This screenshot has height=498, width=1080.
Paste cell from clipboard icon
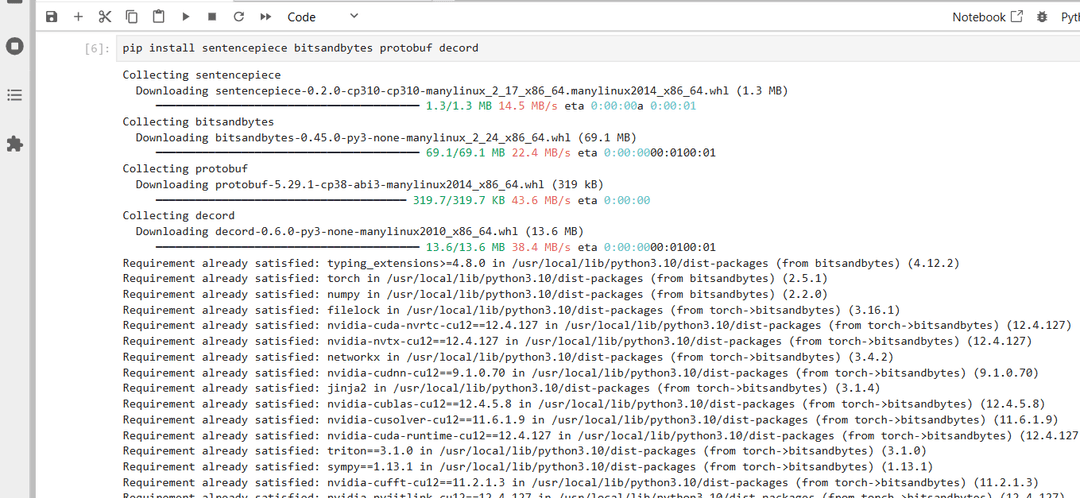[158, 17]
